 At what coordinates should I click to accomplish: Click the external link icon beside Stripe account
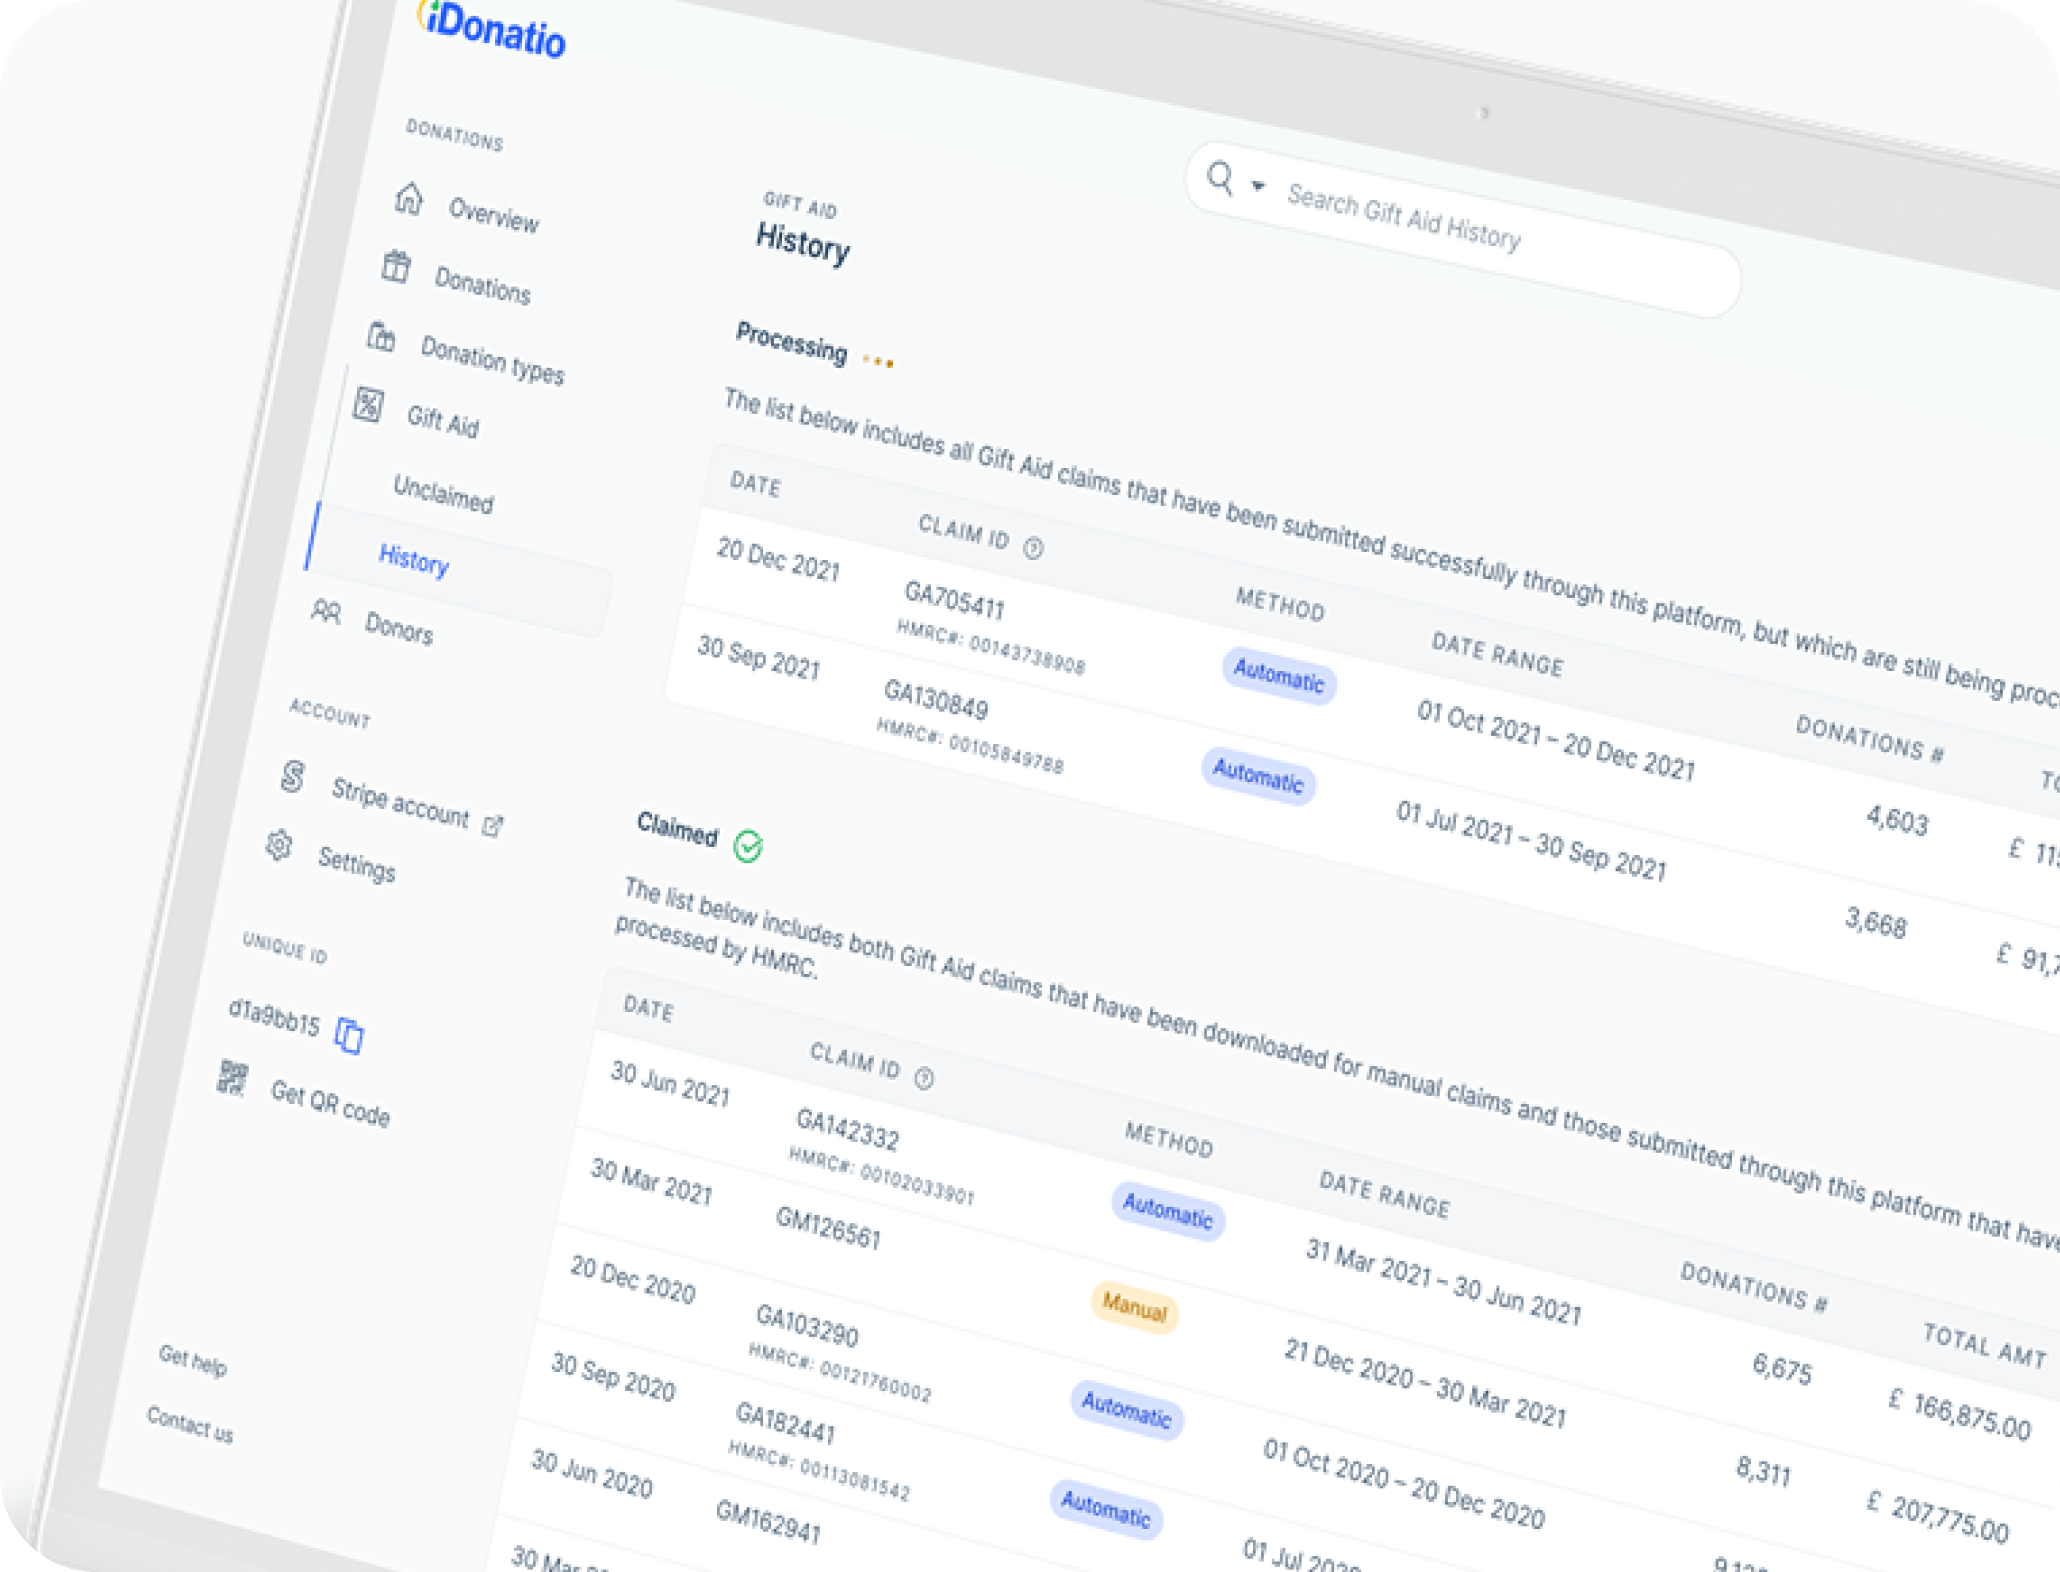tap(493, 826)
